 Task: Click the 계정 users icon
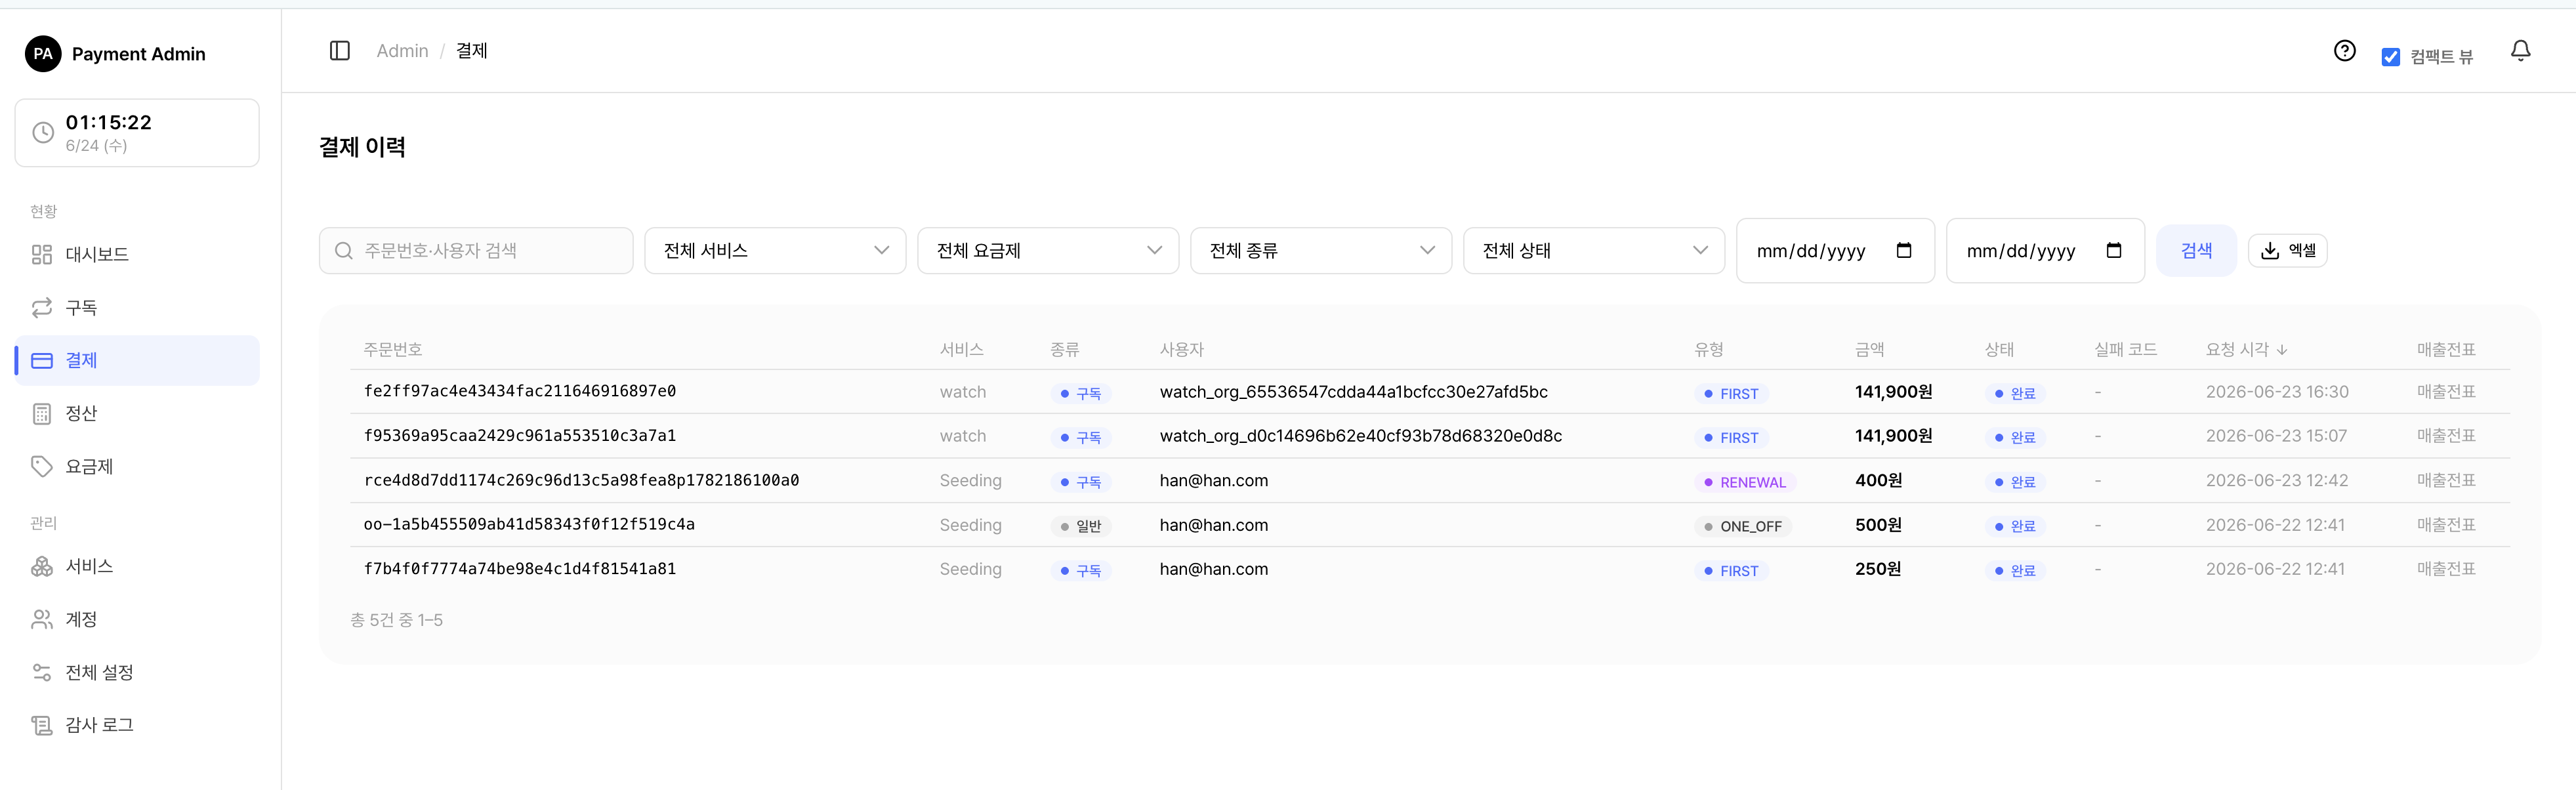pyautogui.click(x=42, y=620)
